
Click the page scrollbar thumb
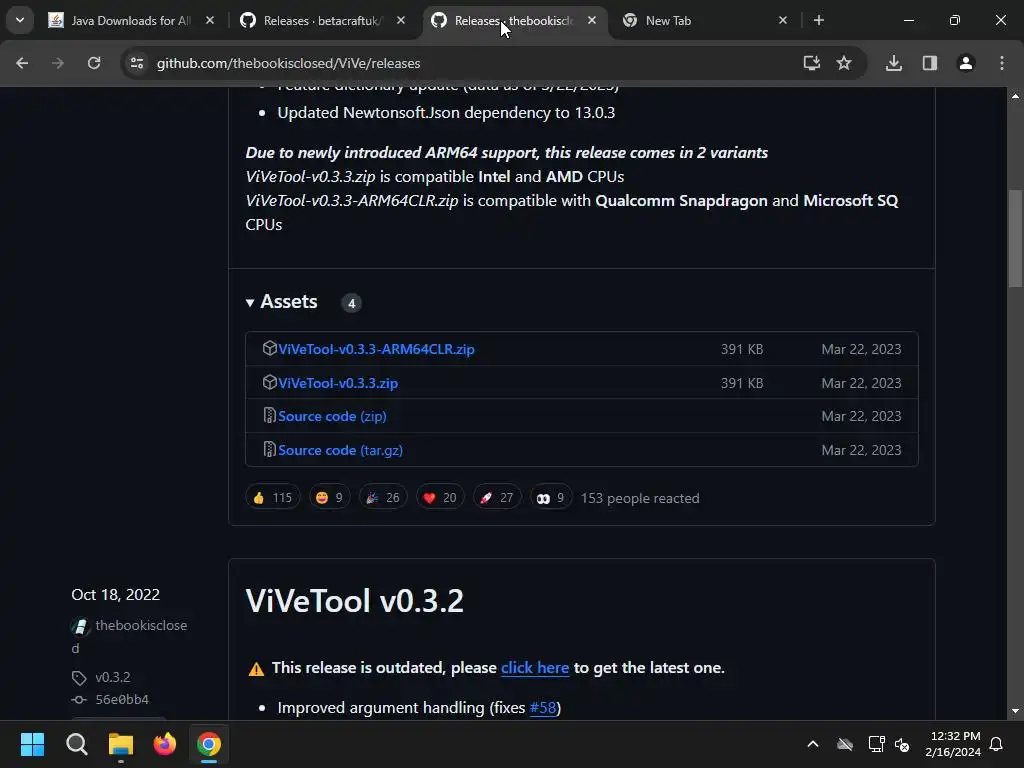click(x=1015, y=238)
